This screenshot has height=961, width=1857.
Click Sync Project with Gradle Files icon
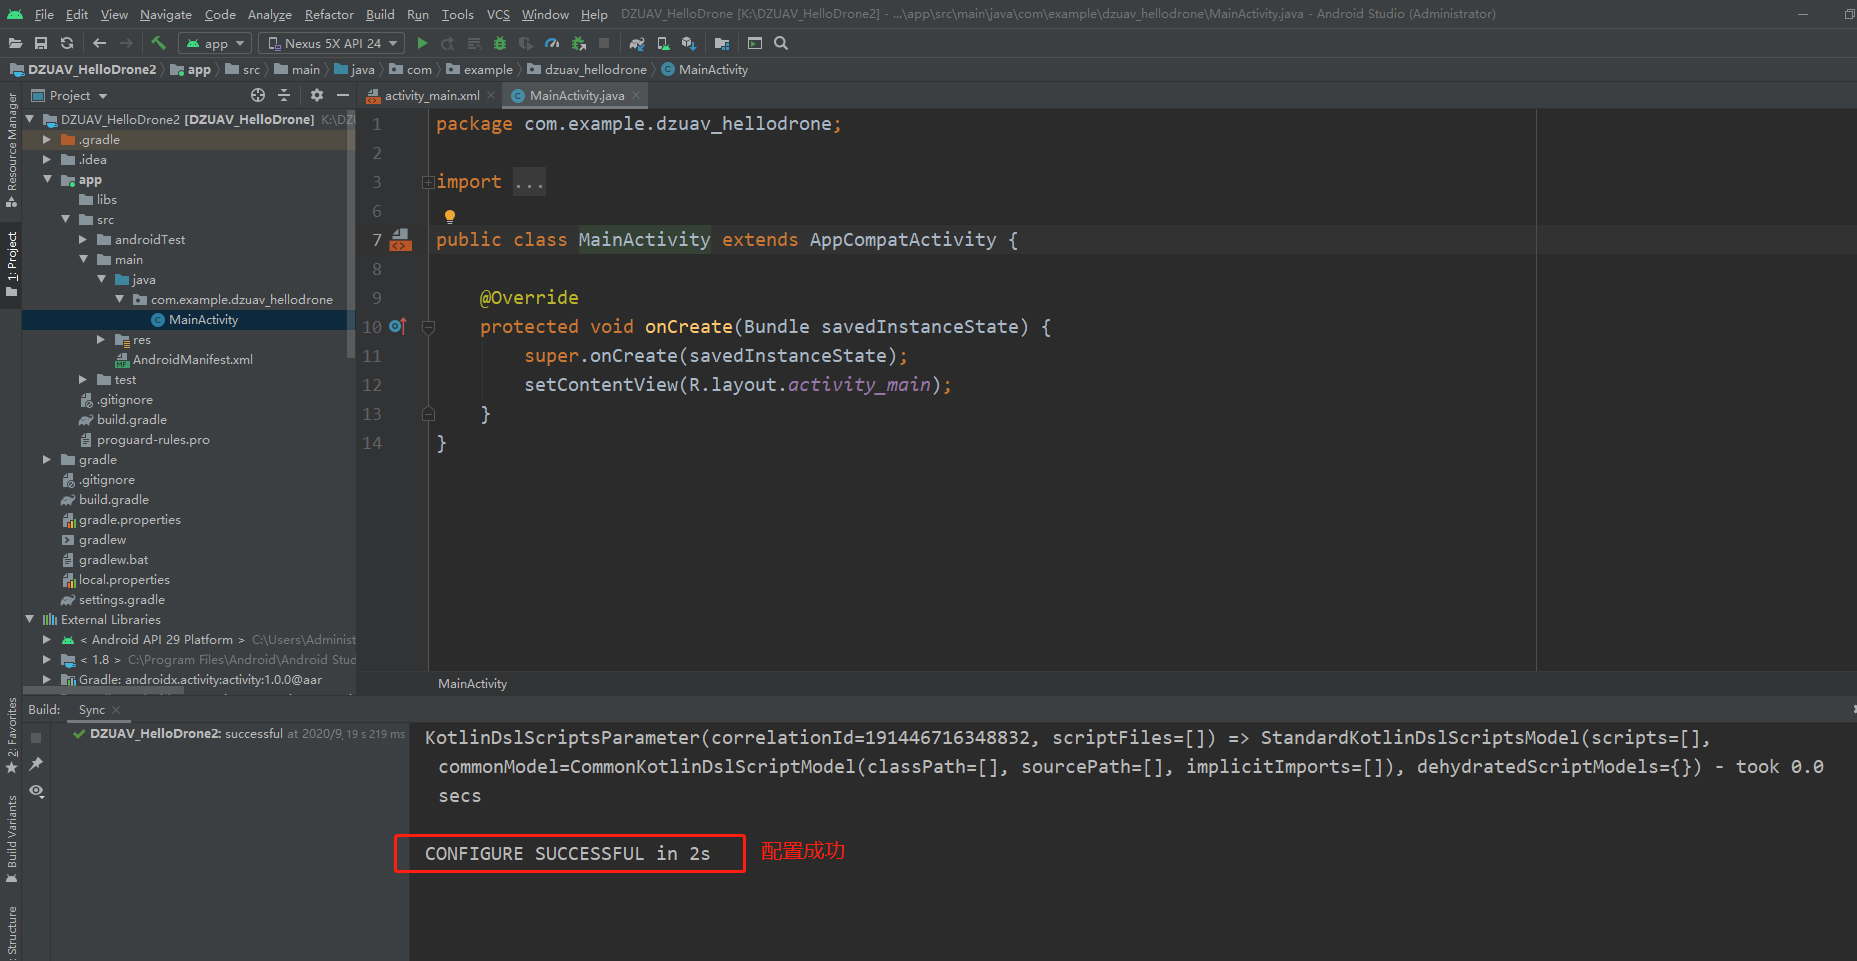click(637, 43)
